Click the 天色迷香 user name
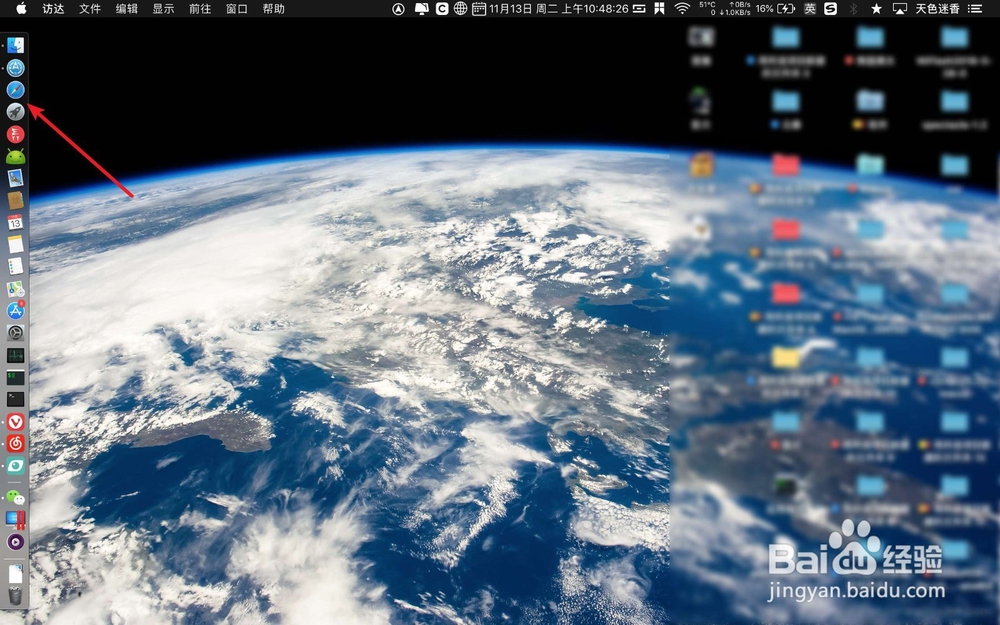The height and width of the screenshot is (625, 1000). (938, 9)
